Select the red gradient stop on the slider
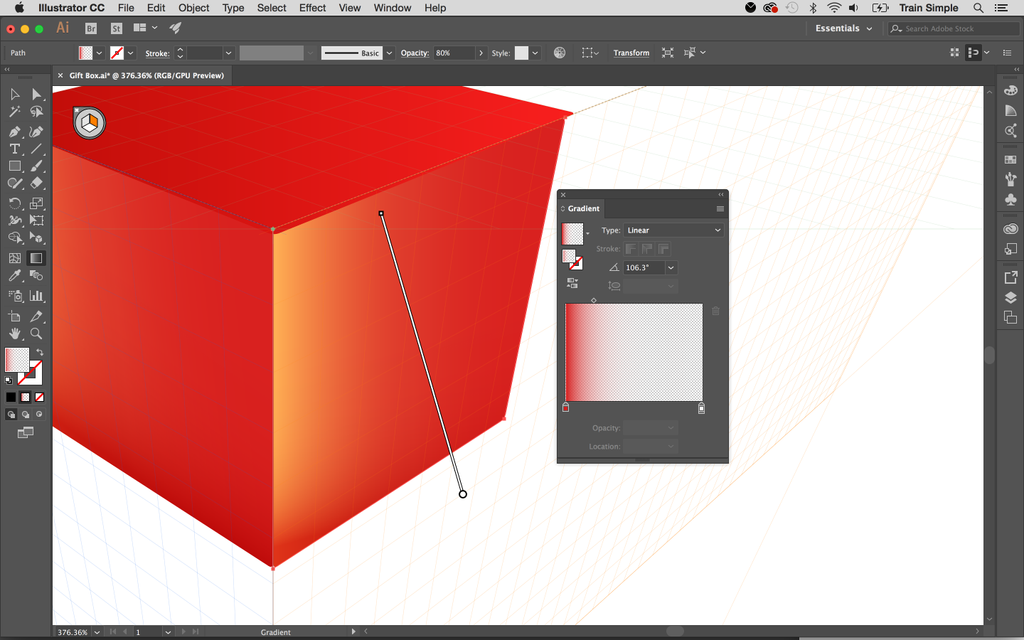 pyautogui.click(x=565, y=407)
